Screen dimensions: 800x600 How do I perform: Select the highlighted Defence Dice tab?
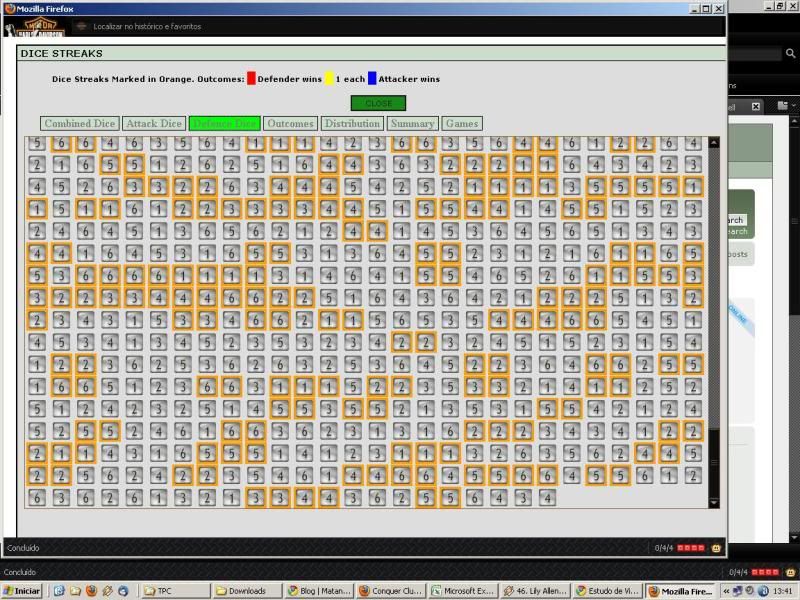pyautogui.click(x=224, y=123)
